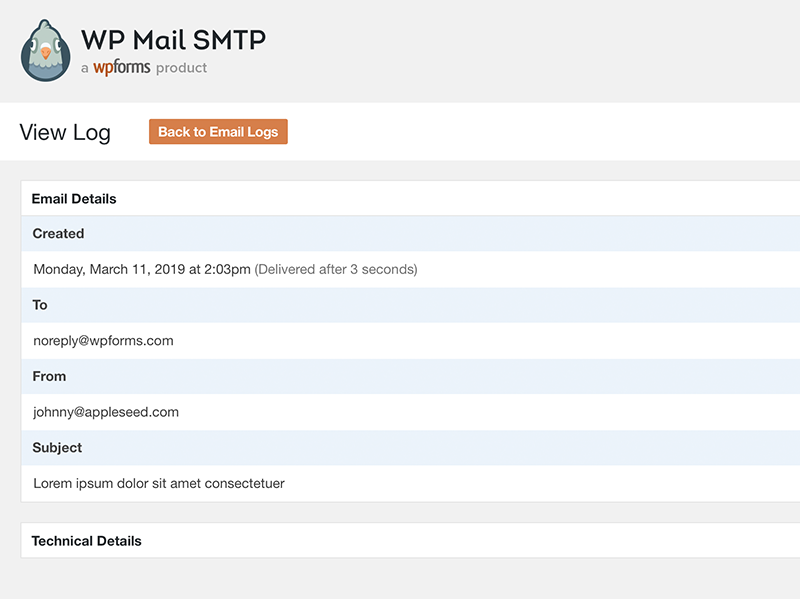
Task: Click the johnny@appleseed.com sender address
Action: click(106, 412)
